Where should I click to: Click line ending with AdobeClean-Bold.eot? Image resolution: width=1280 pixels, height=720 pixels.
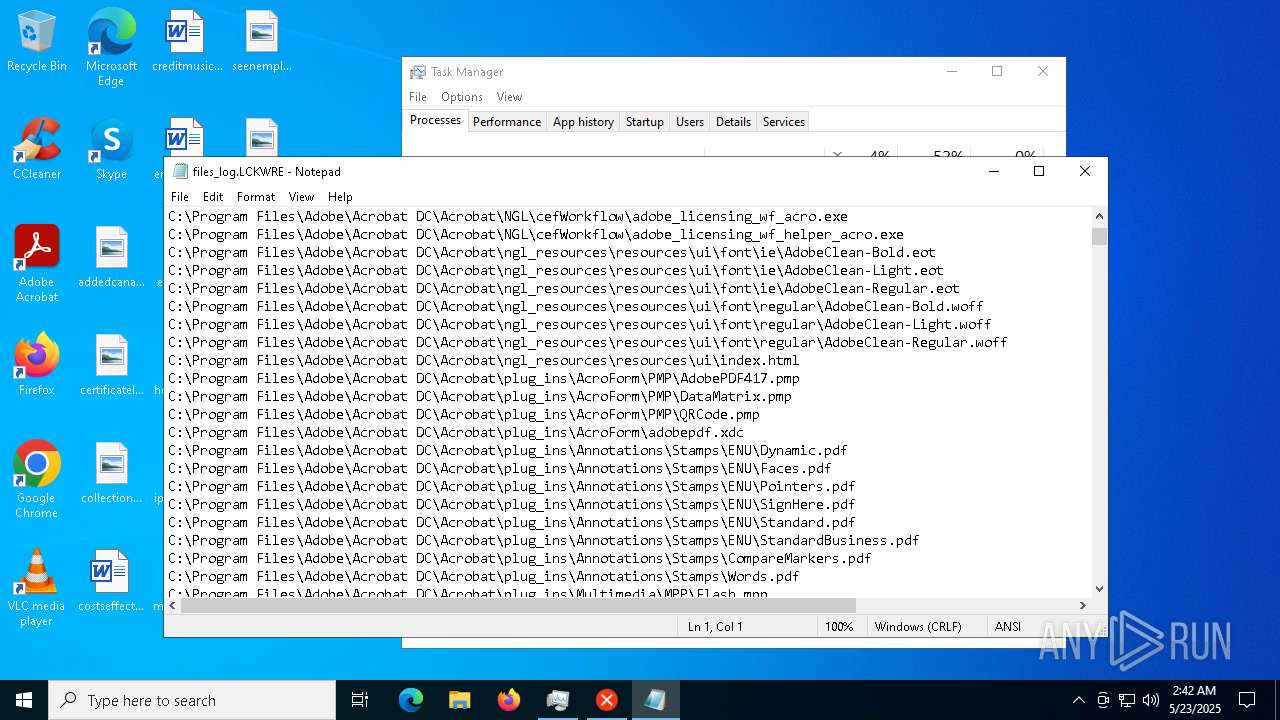coord(552,252)
